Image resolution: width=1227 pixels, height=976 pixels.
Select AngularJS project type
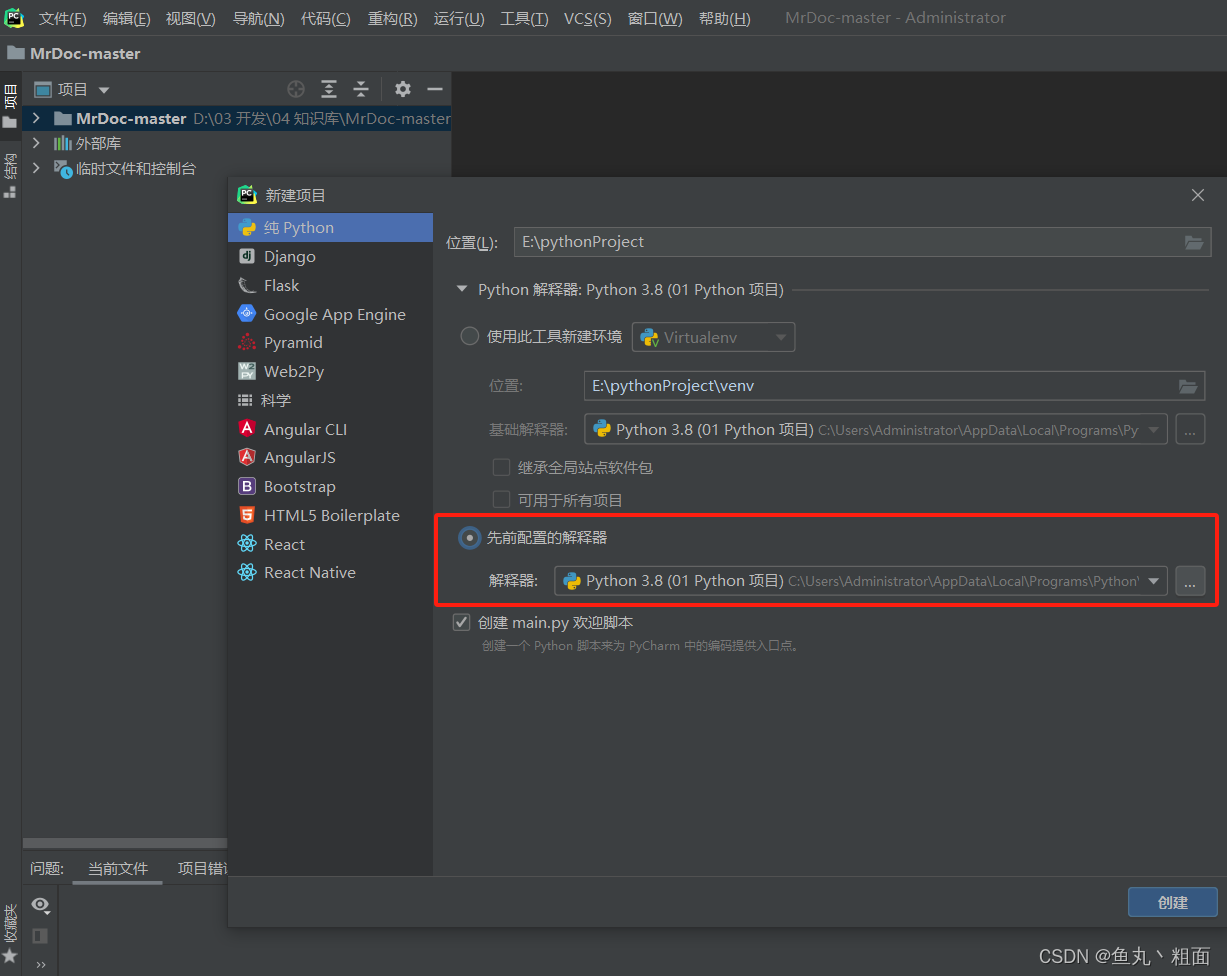coord(331,457)
